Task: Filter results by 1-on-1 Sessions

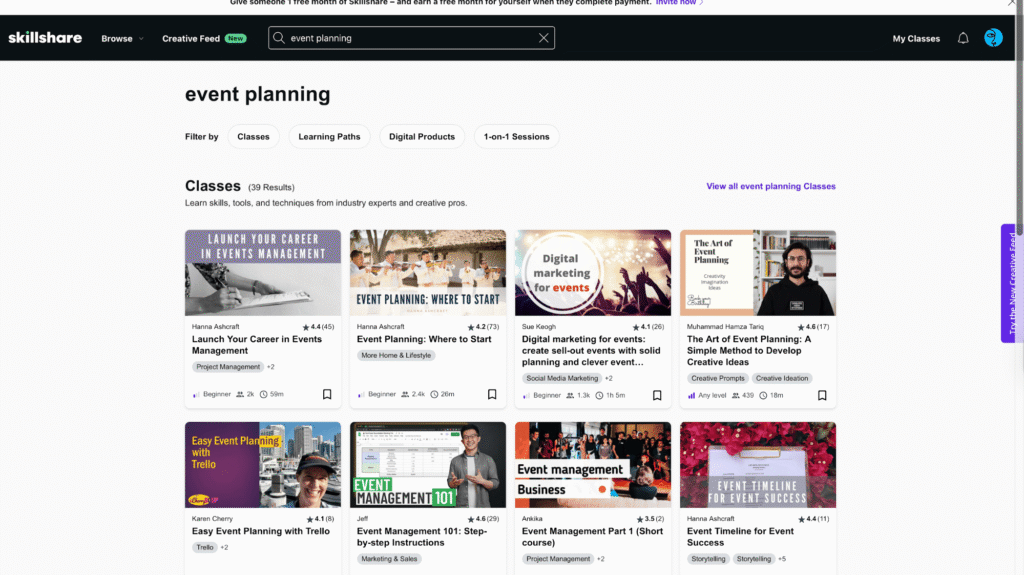Action: tap(517, 137)
